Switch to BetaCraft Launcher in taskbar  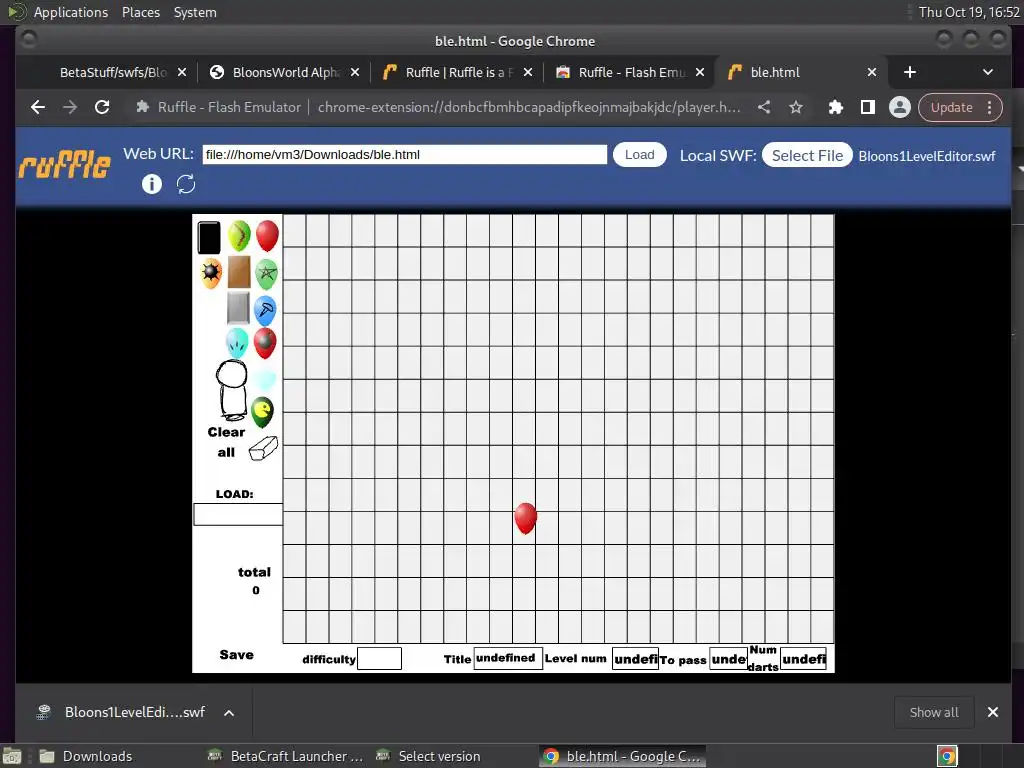[285, 756]
